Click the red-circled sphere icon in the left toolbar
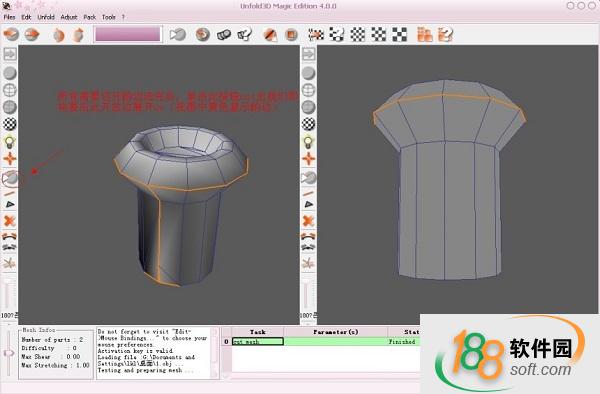The height and width of the screenshot is (394, 600). pos(10,178)
